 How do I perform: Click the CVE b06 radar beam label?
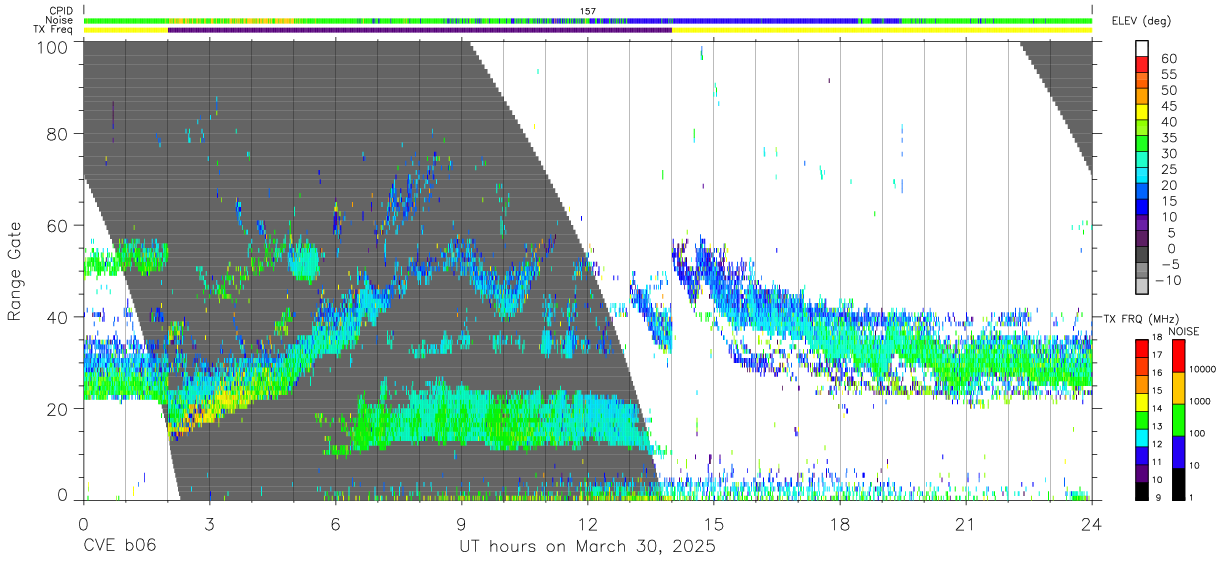click(119, 547)
